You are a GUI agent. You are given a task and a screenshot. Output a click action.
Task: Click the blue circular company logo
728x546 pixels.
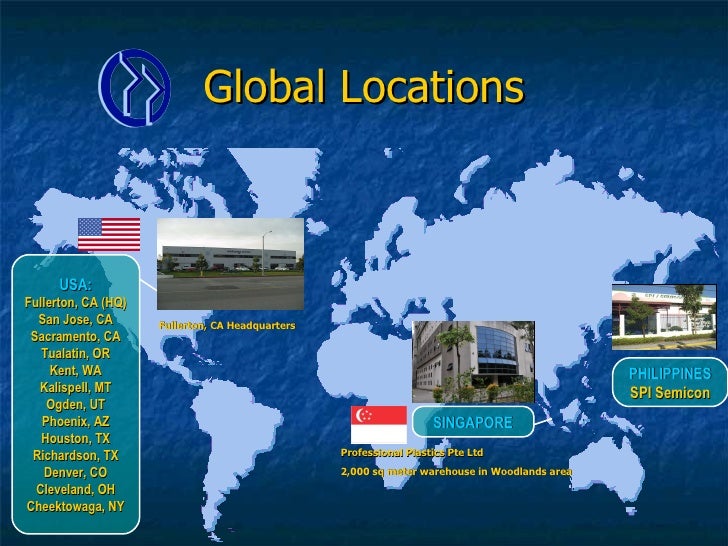[x=135, y=88]
